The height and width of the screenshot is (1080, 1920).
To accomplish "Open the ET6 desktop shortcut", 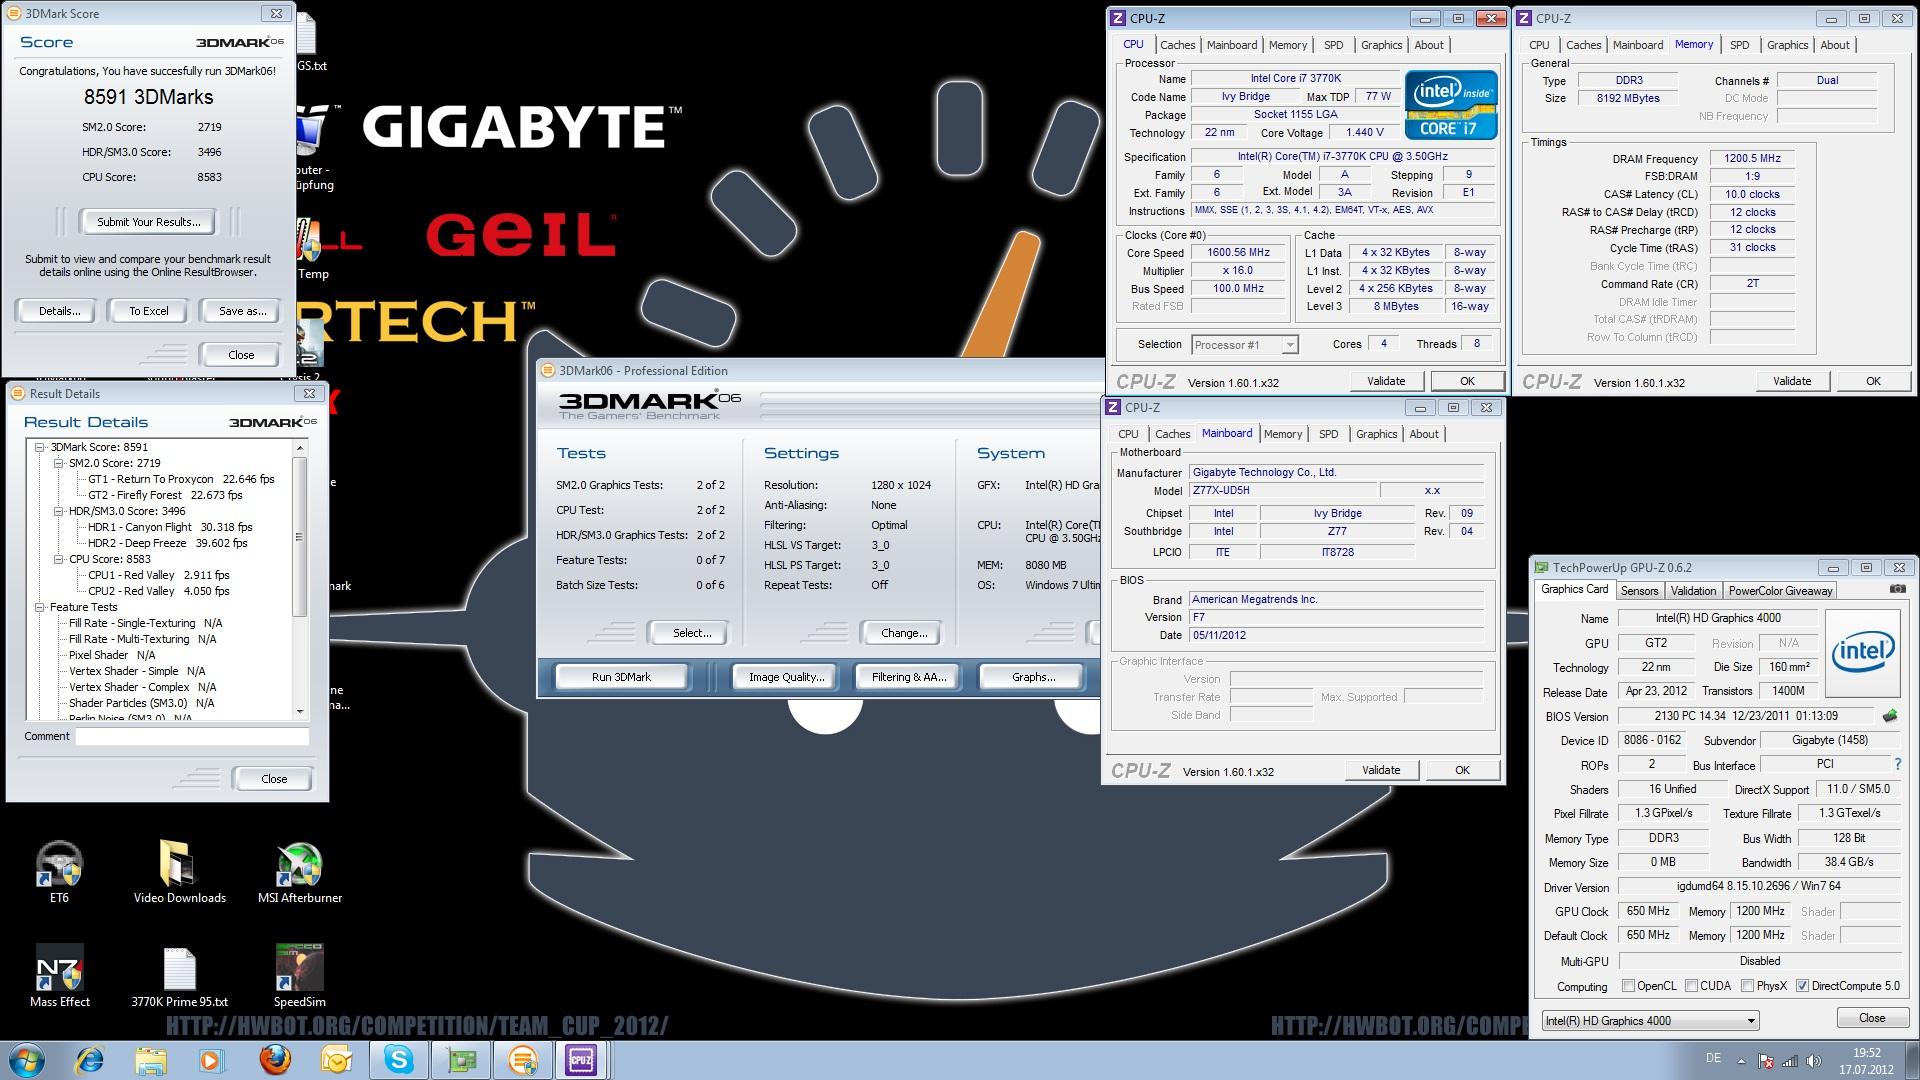I will click(59, 871).
